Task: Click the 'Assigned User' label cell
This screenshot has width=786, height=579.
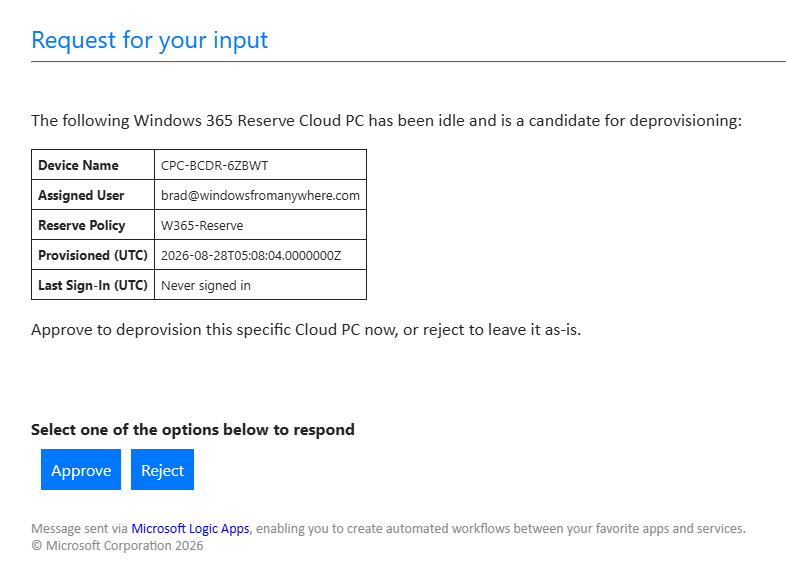Action: [93, 195]
